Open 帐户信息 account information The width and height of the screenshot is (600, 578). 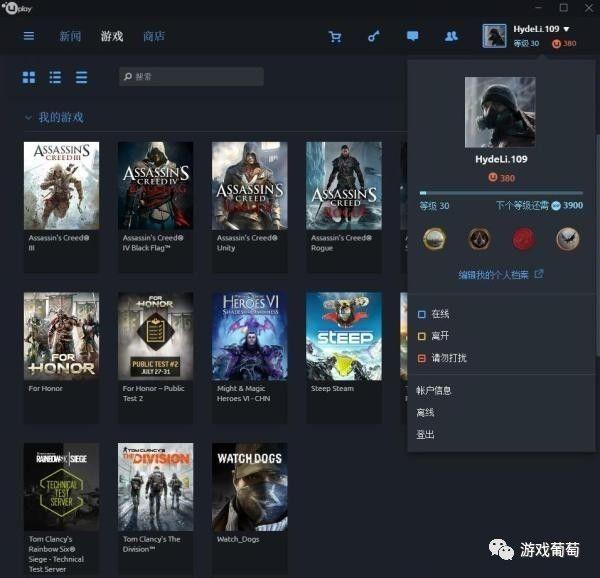coord(434,391)
